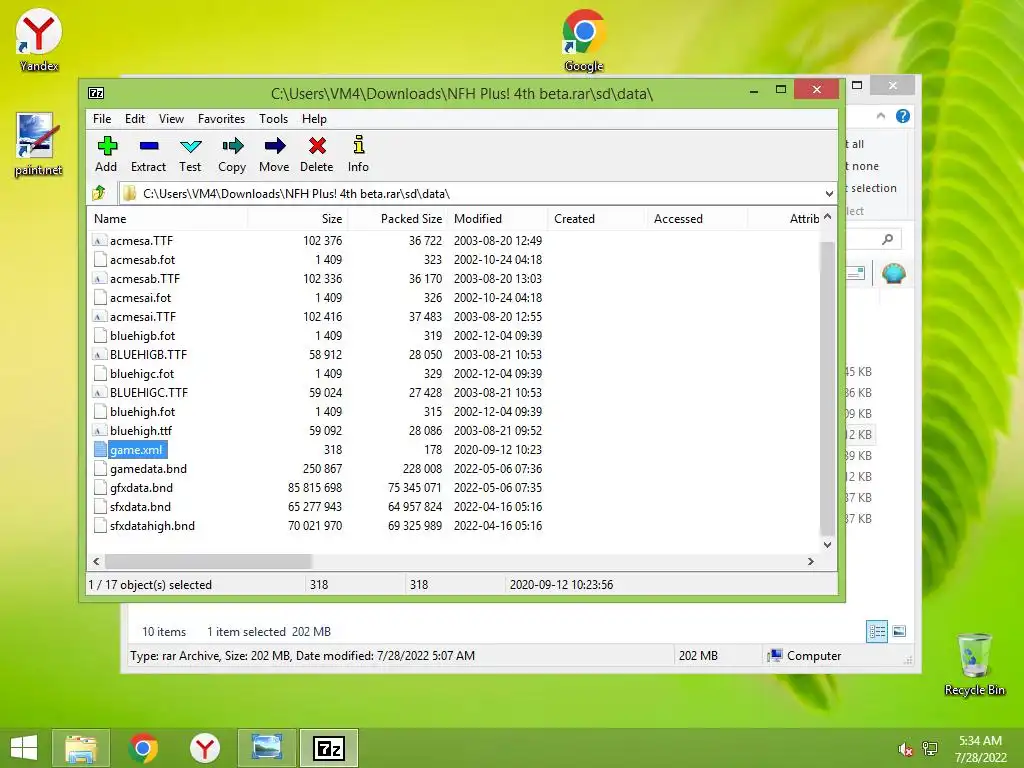Open the Tools menu
1024x768 pixels.
(273, 119)
